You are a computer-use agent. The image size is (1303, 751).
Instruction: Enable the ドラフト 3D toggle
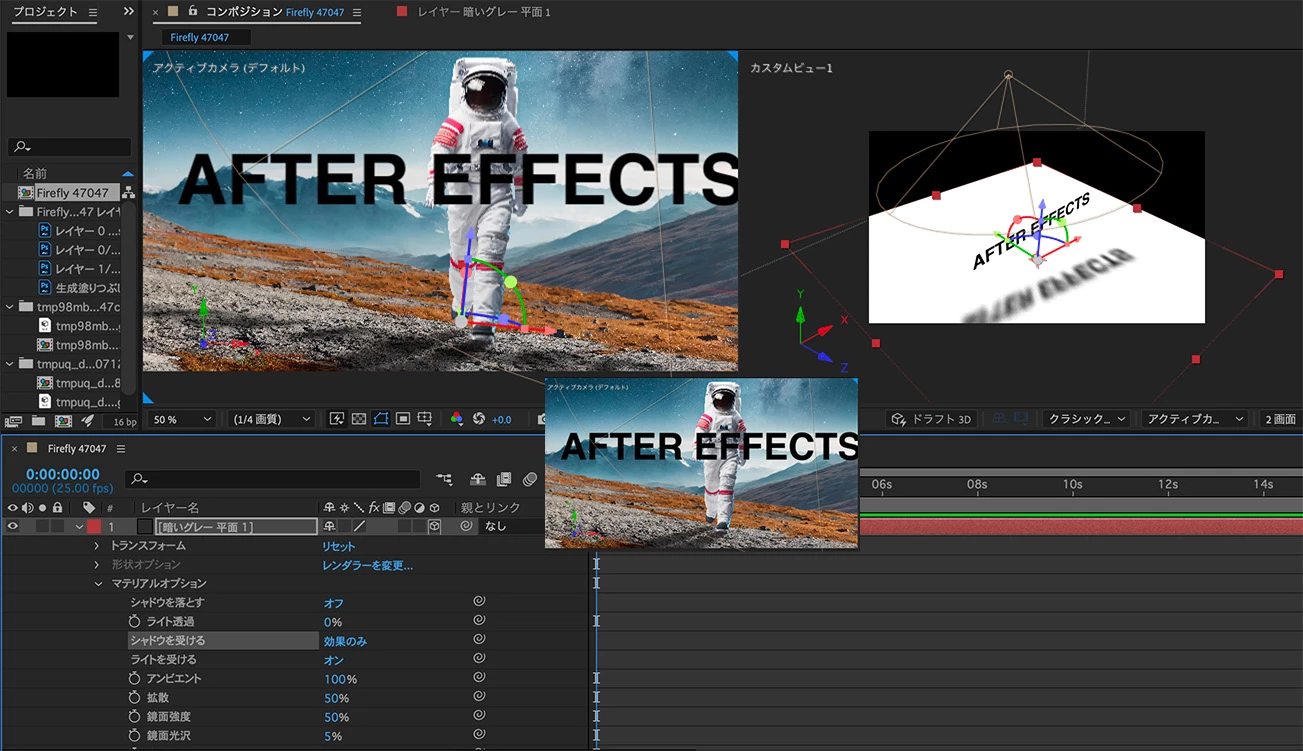tap(931, 419)
